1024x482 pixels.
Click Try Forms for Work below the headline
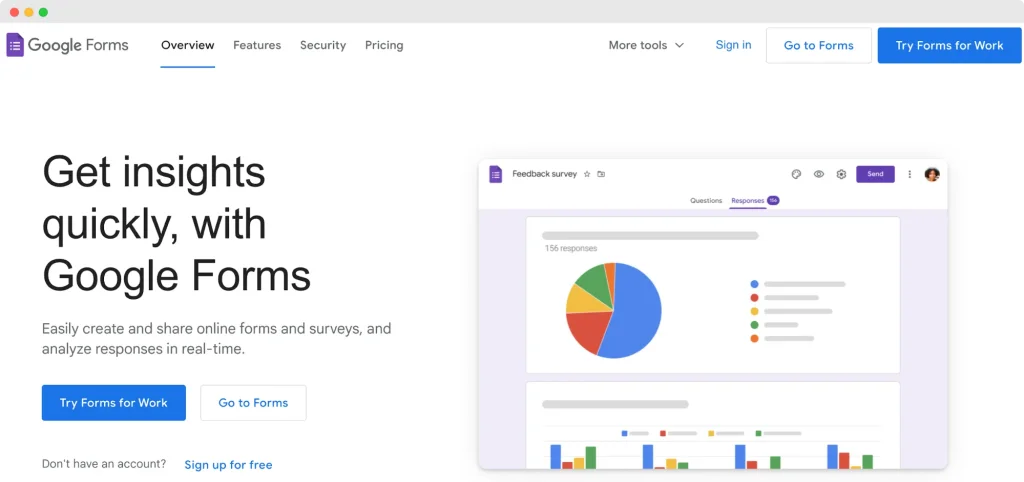click(x=114, y=403)
